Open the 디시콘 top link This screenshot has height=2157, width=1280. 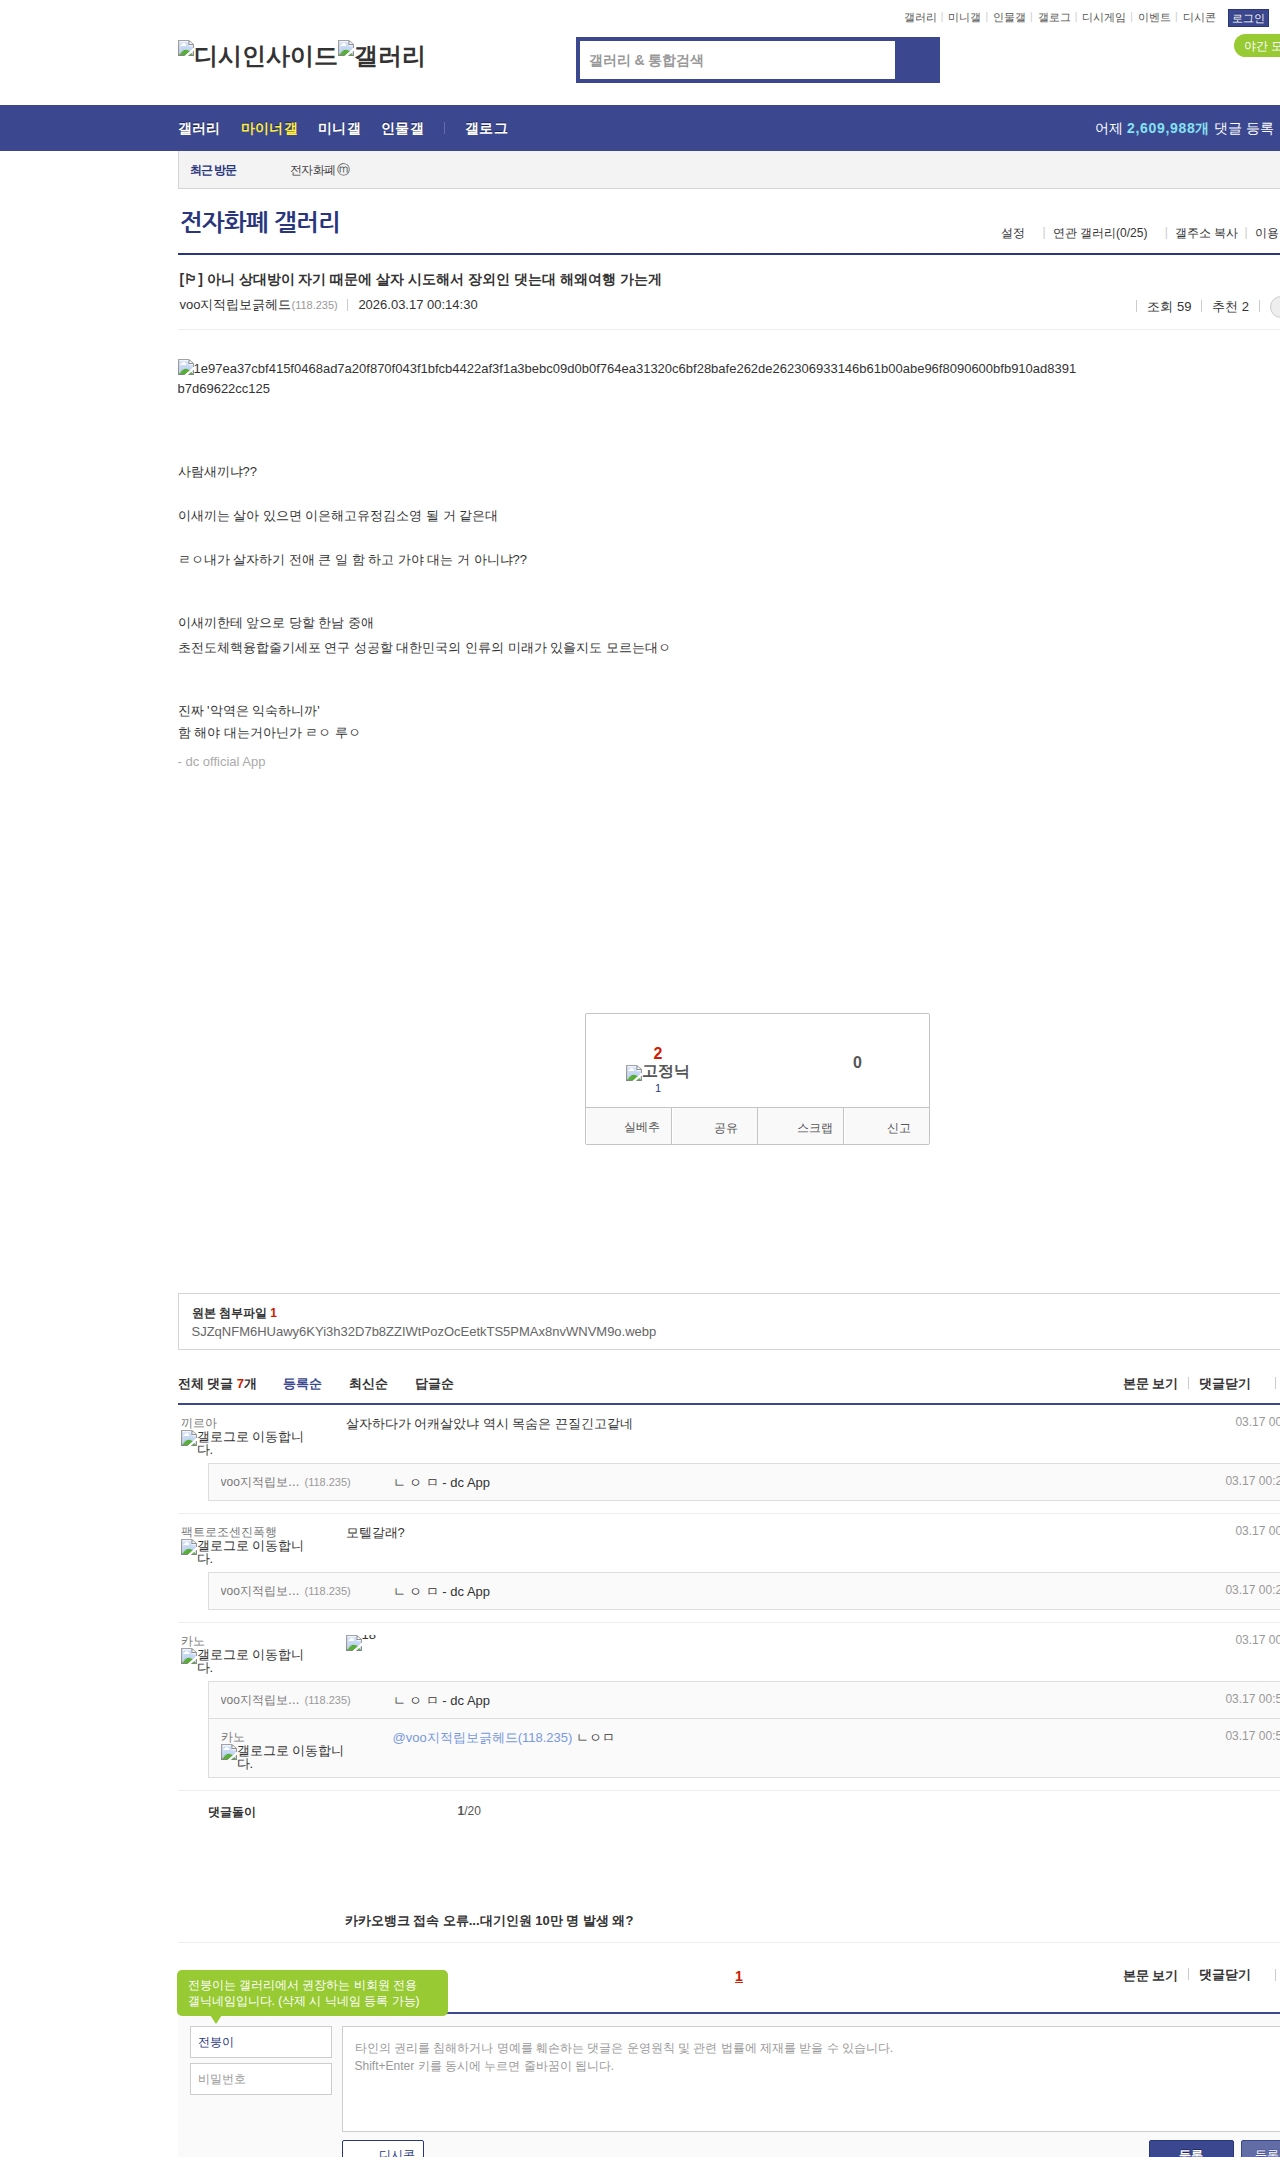click(x=1199, y=18)
